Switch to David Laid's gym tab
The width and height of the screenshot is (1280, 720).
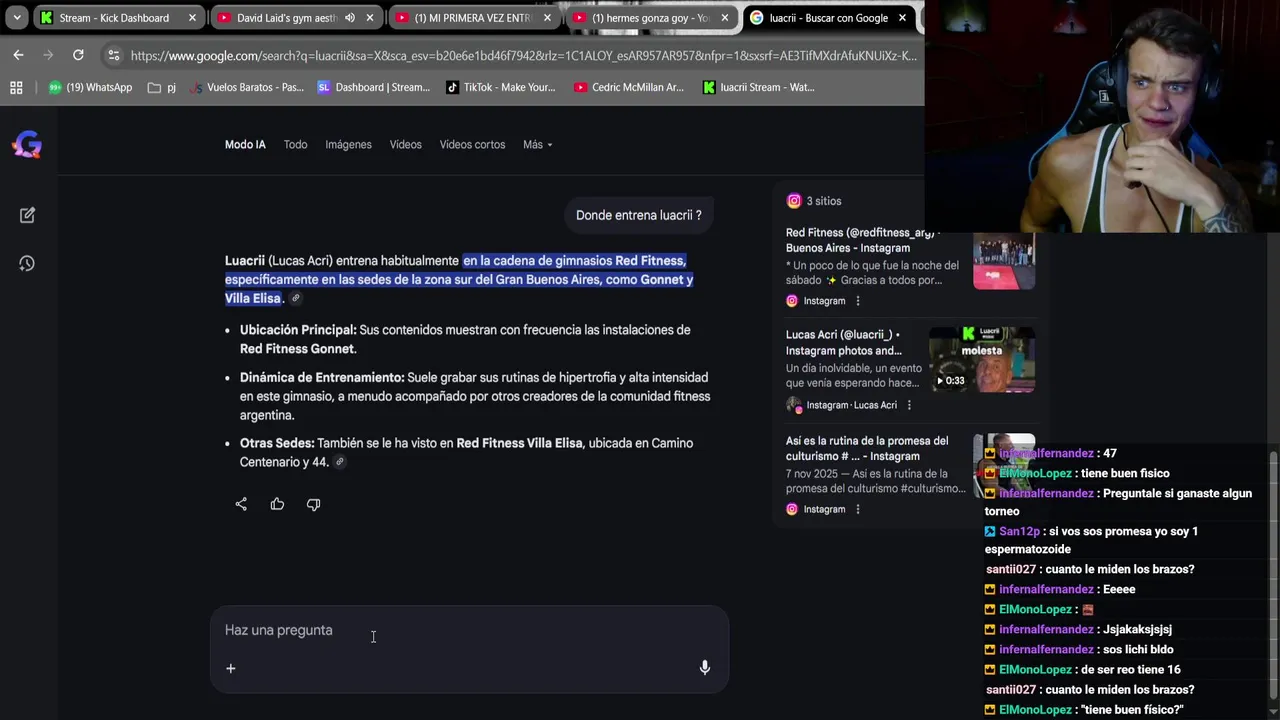[x=287, y=17]
